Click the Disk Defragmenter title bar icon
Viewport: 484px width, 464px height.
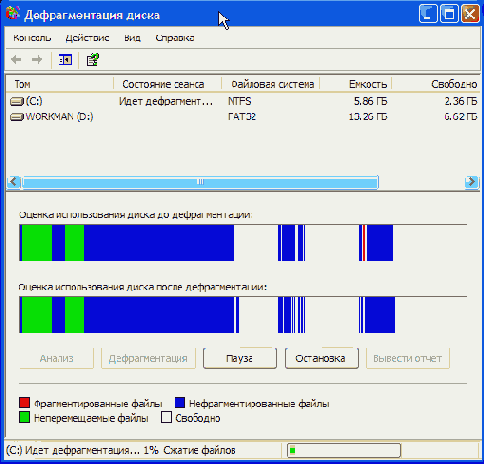13,14
